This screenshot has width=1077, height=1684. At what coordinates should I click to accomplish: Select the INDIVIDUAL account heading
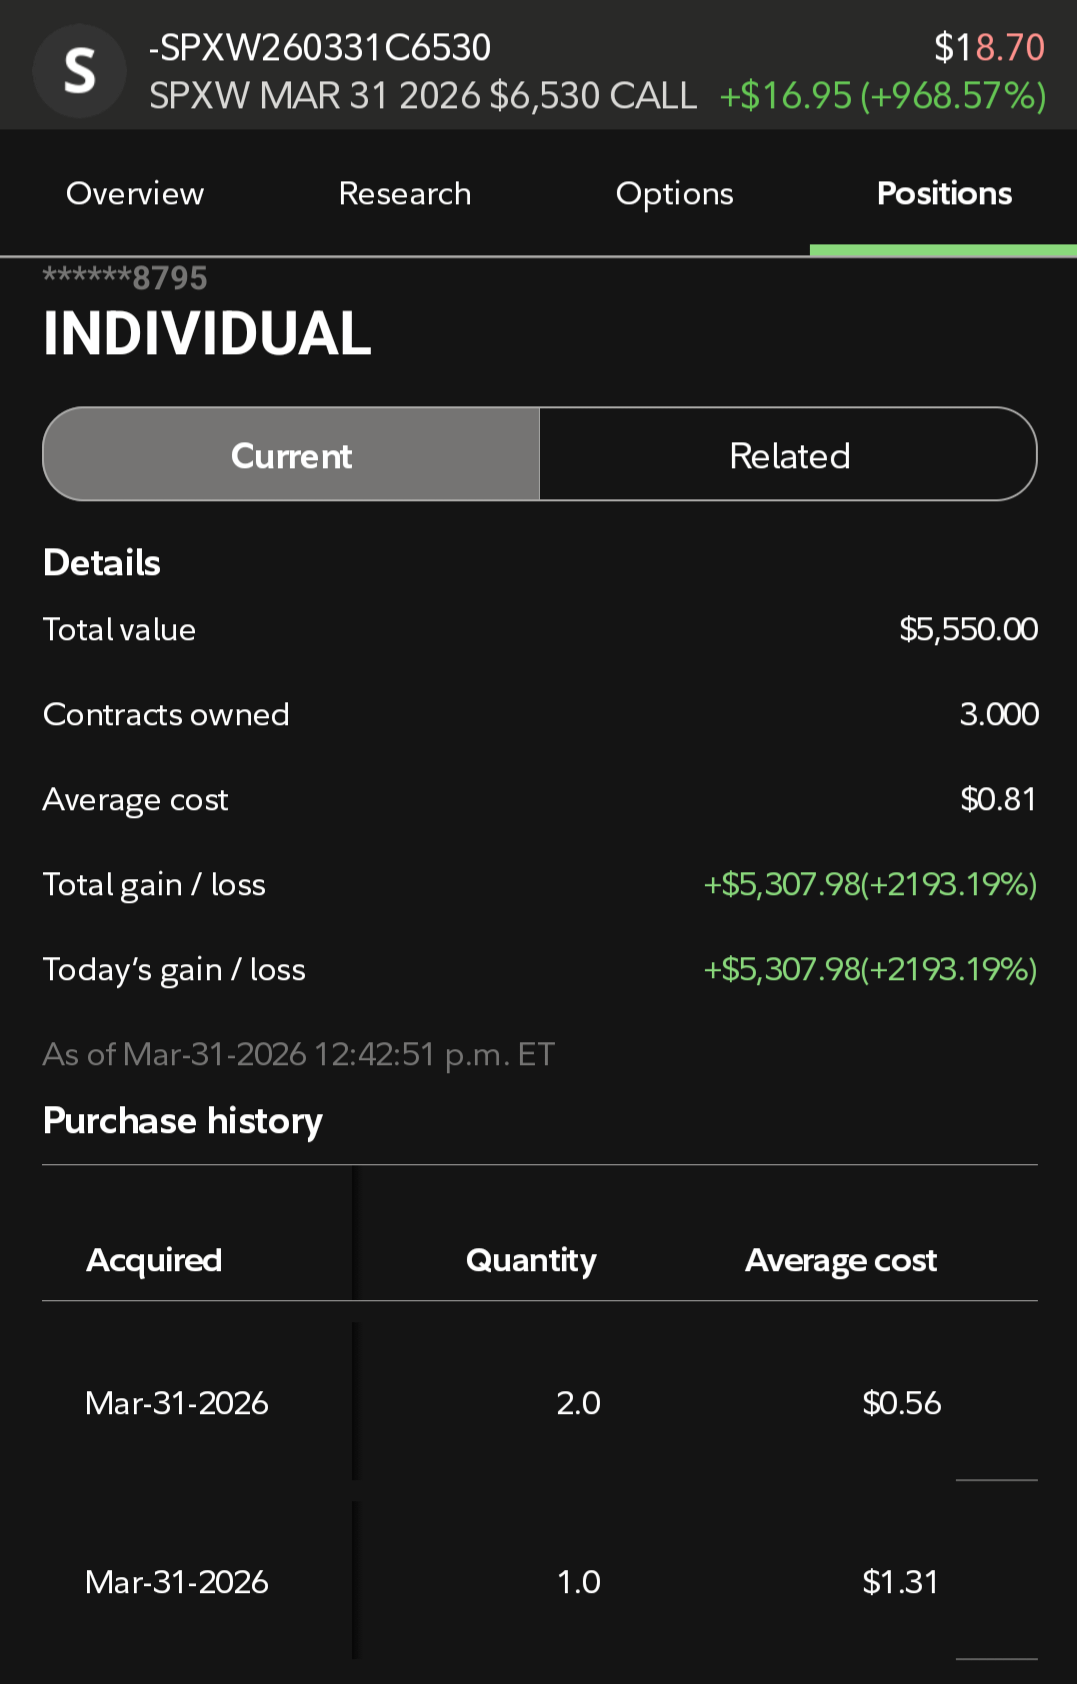[207, 333]
